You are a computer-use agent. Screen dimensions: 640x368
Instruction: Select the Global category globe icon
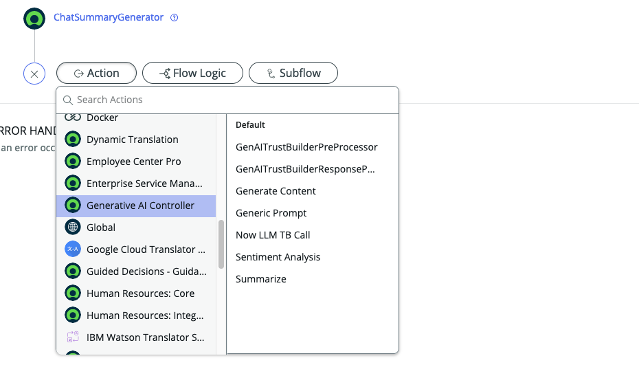point(73,227)
